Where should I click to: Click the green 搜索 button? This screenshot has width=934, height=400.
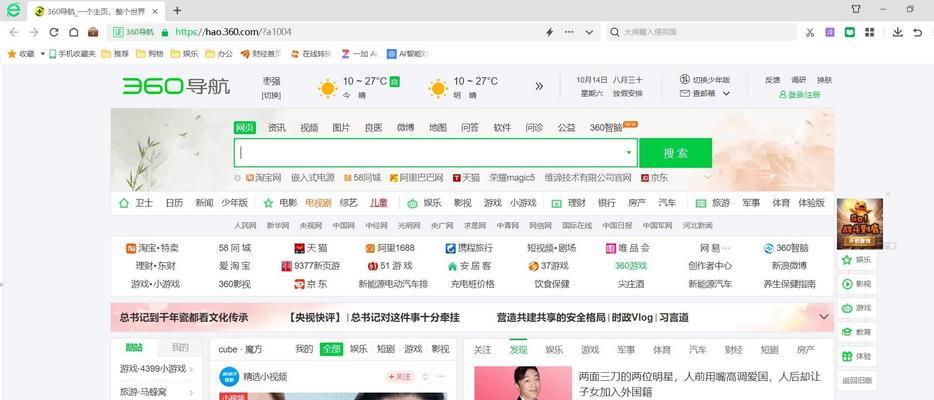tap(675, 153)
